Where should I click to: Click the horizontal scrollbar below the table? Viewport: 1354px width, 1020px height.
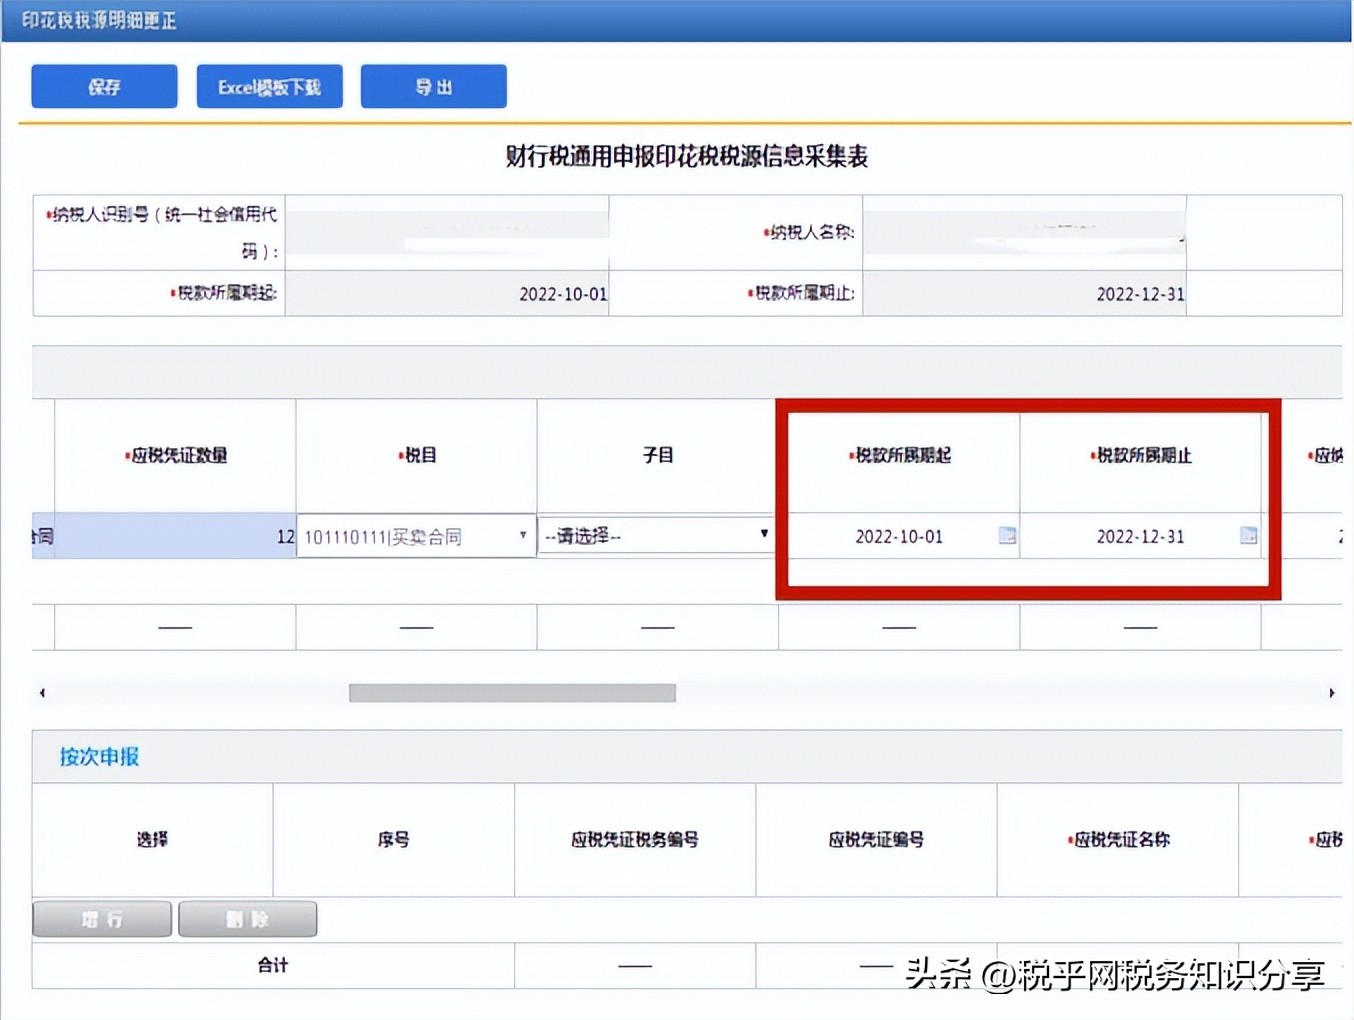tap(511, 692)
